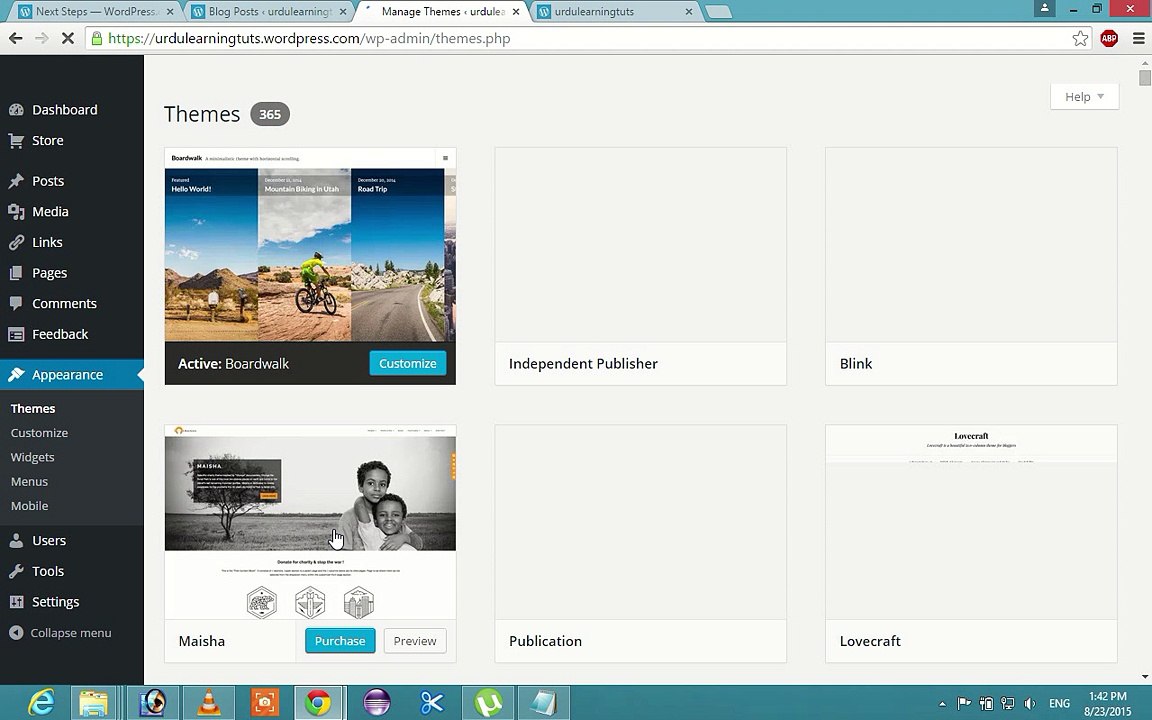Click the Publication theme name
Image resolution: width=1152 pixels, height=720 pixels.
pos(545,641)
